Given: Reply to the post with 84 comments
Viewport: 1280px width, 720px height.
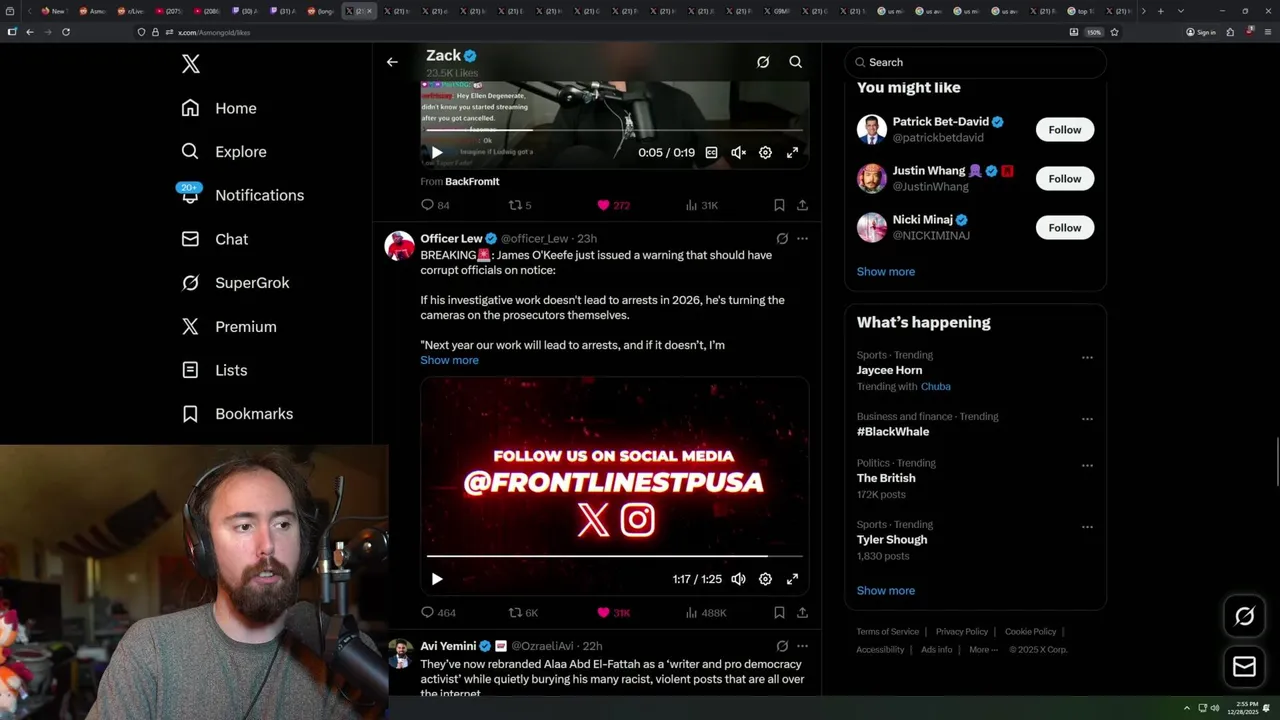Looking at the screenshot, I should [435, 205].
